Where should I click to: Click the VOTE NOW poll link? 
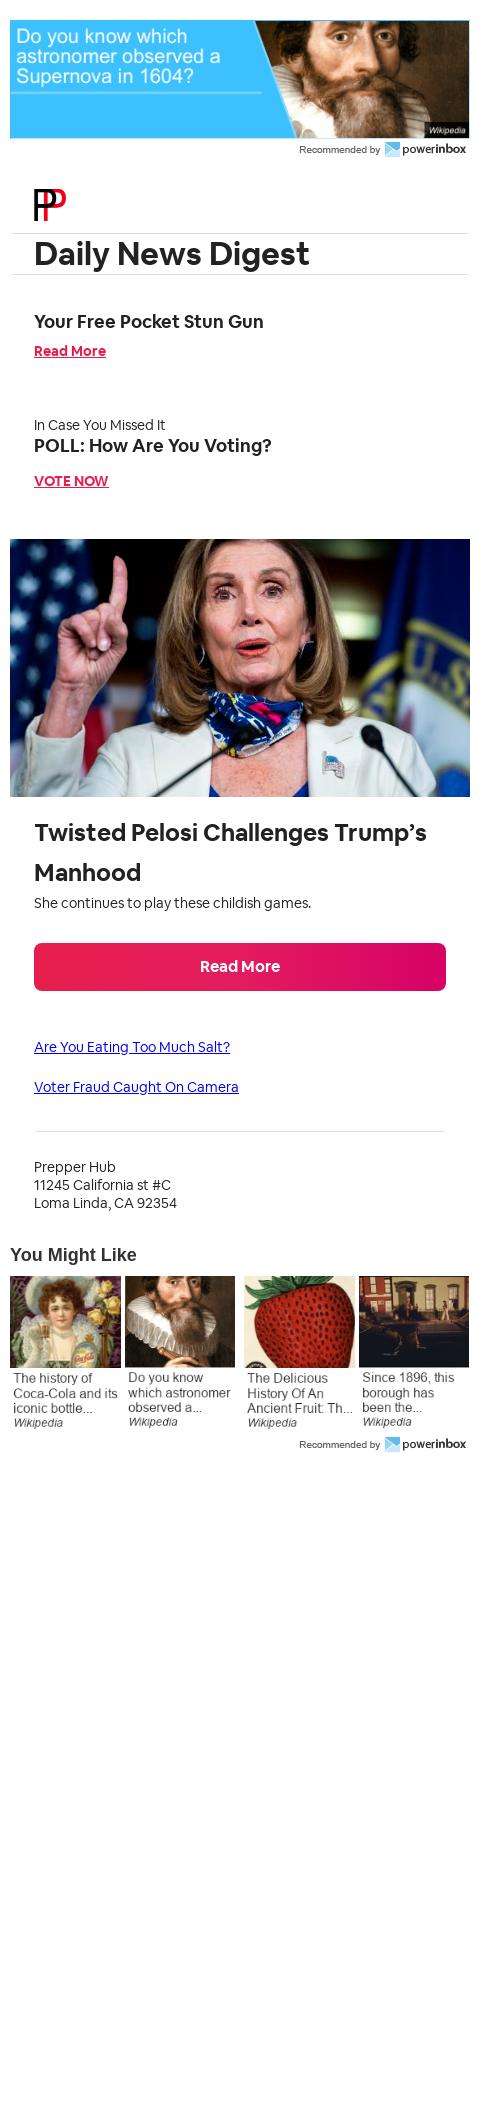tap(71, 481)
